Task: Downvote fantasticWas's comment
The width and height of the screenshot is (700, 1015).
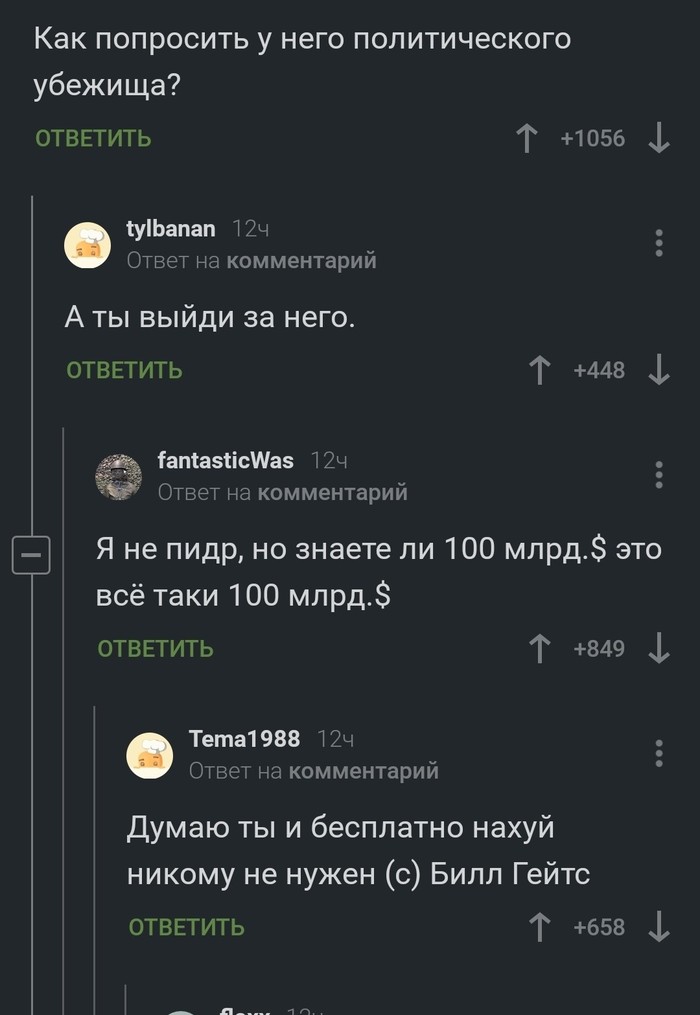Action: (x=659, y=649)
